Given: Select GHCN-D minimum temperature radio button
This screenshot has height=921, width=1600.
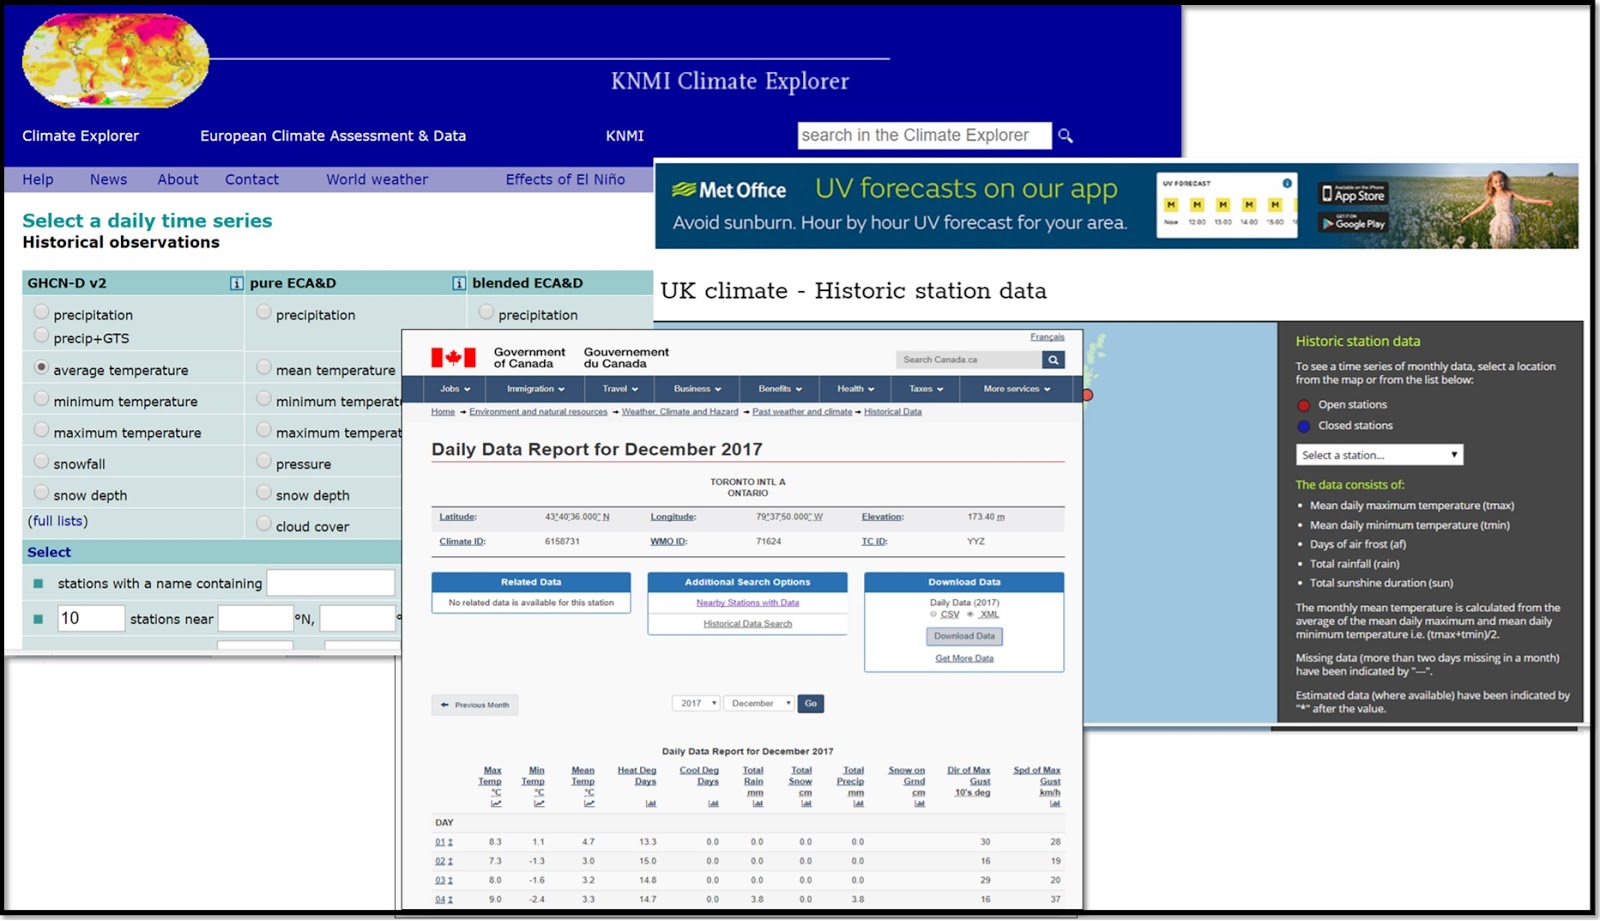Looking at the screenshot, I should [x=41, y=399].
